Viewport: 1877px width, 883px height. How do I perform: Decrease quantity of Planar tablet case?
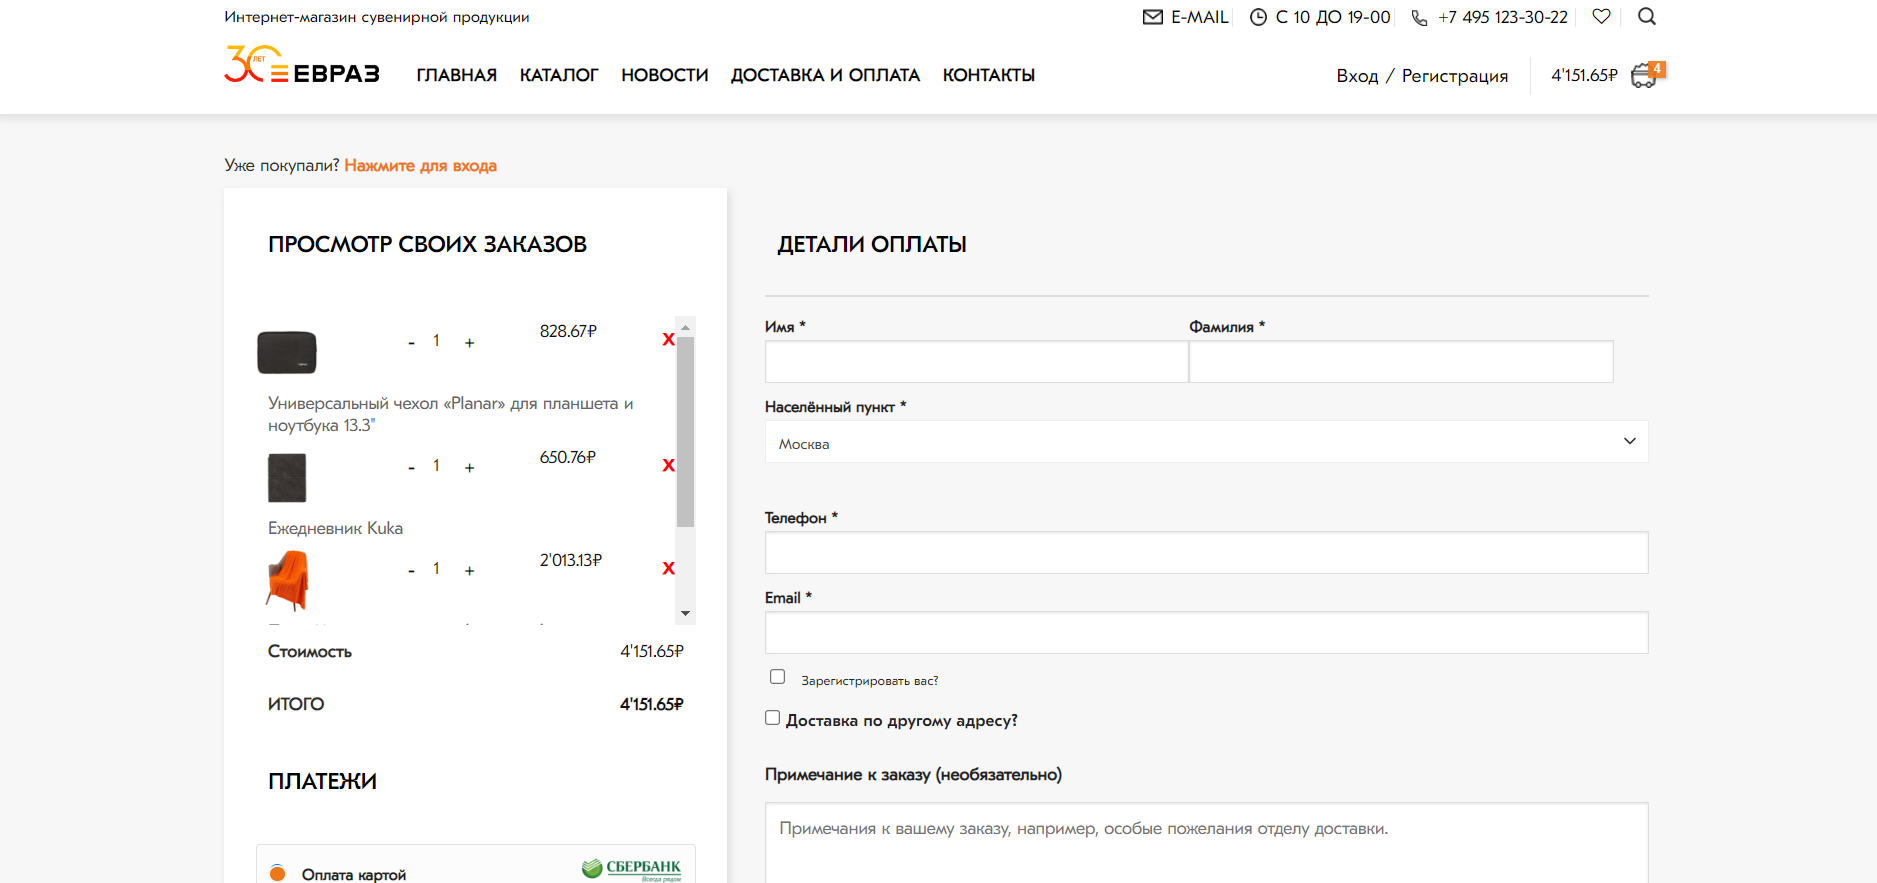coord(411,343)
